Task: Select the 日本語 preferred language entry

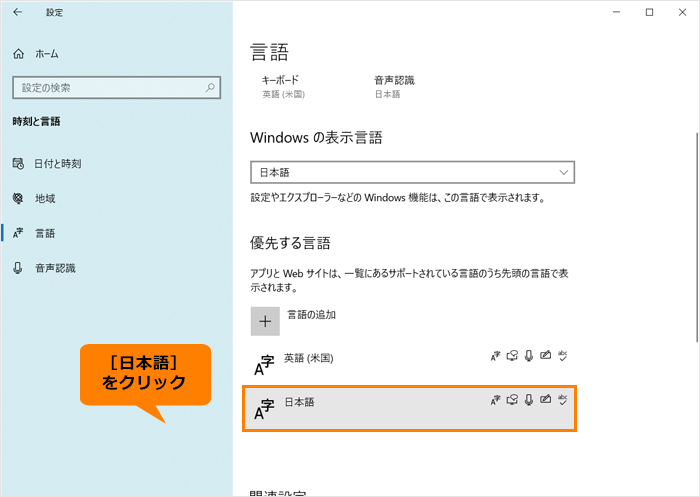Action: [409, 409]
